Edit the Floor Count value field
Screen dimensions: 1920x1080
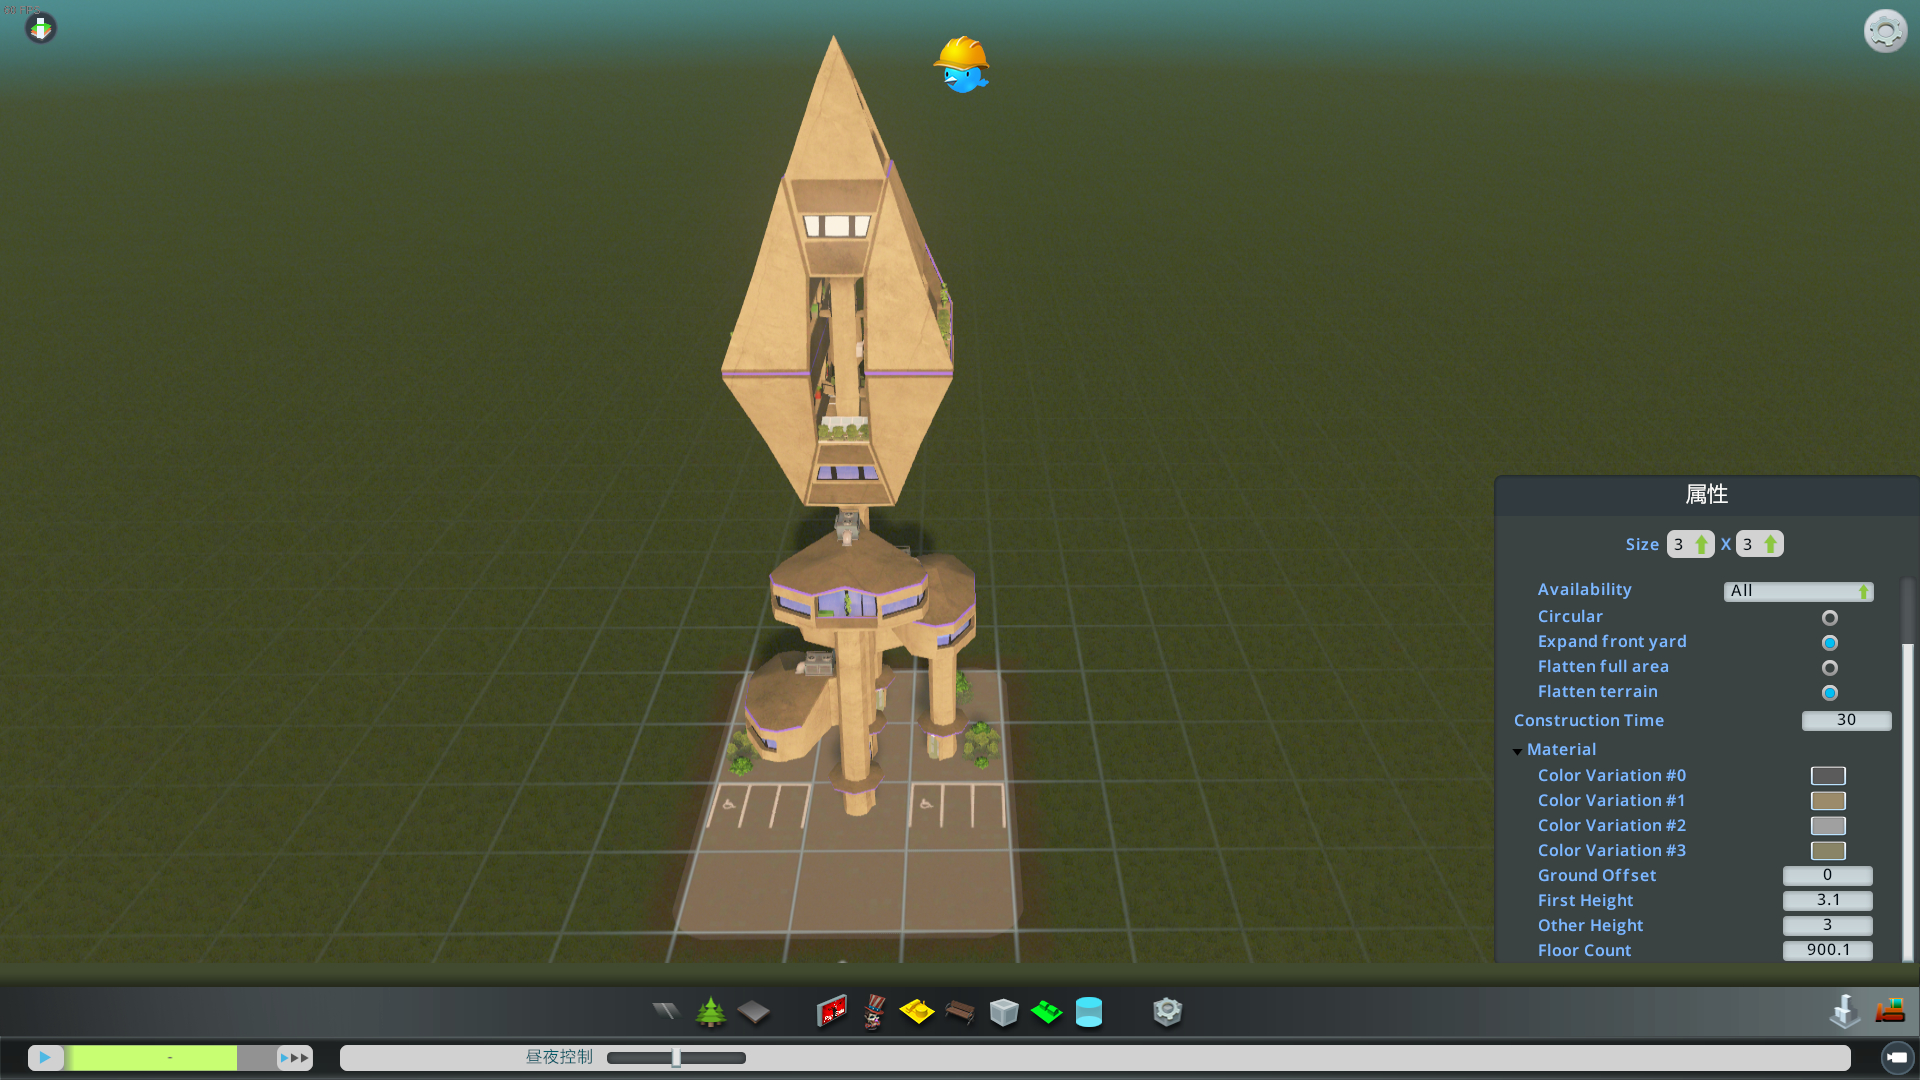[x=1827, y=950]
